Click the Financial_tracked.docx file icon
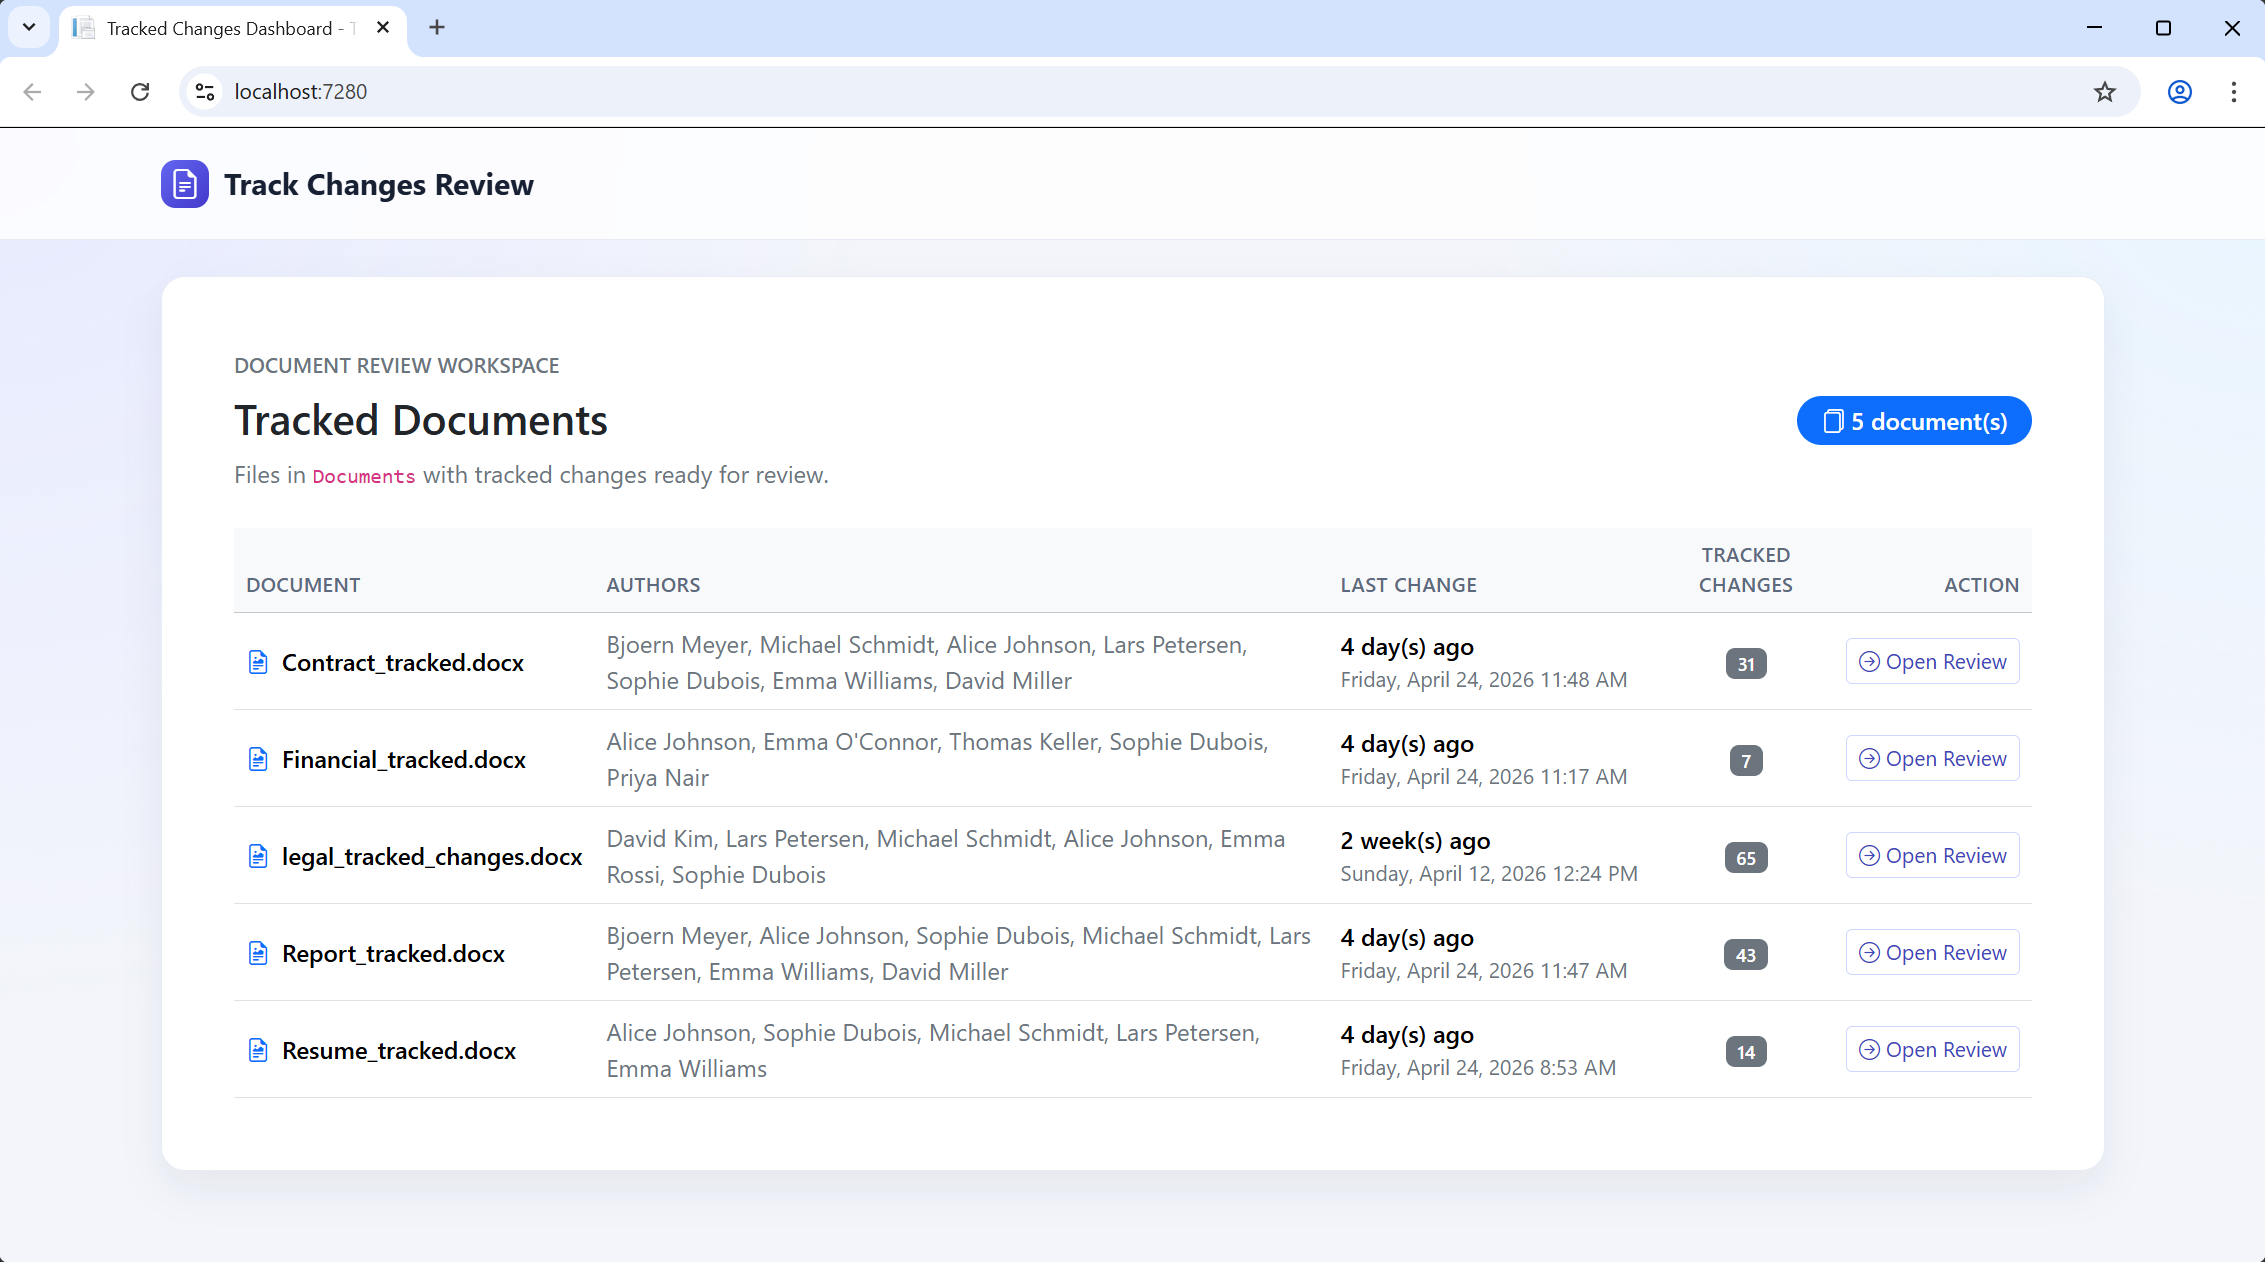Viewport: 2265px width, 1262px height. (x=258, y=759)
